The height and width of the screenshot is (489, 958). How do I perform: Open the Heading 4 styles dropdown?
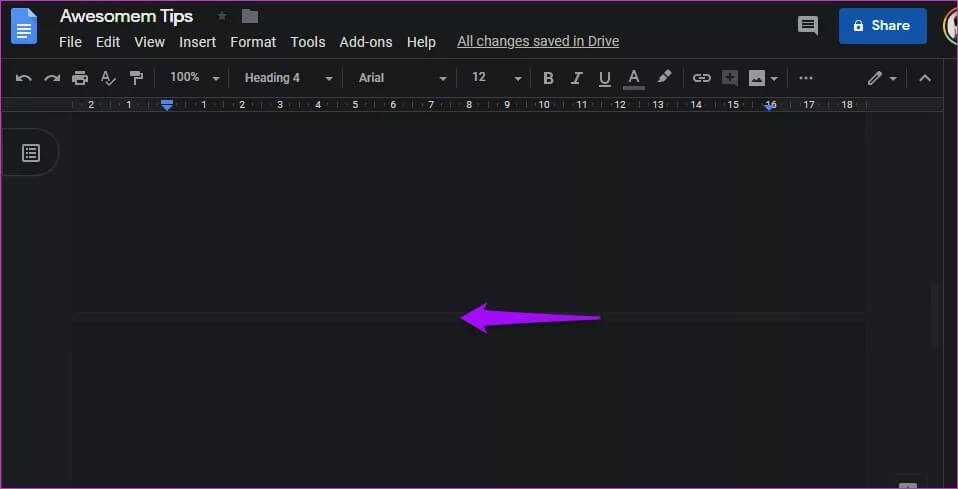pos(288,78)
